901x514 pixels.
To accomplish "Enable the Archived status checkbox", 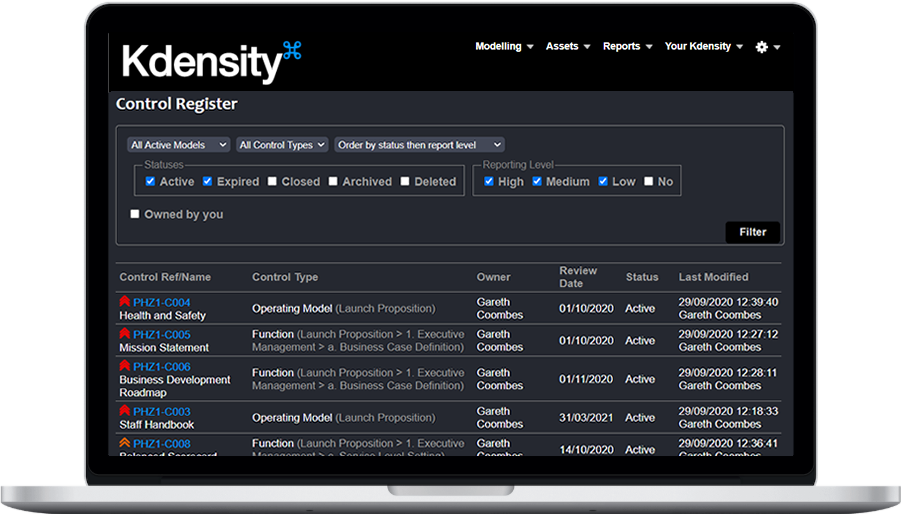I will point(333,181).
